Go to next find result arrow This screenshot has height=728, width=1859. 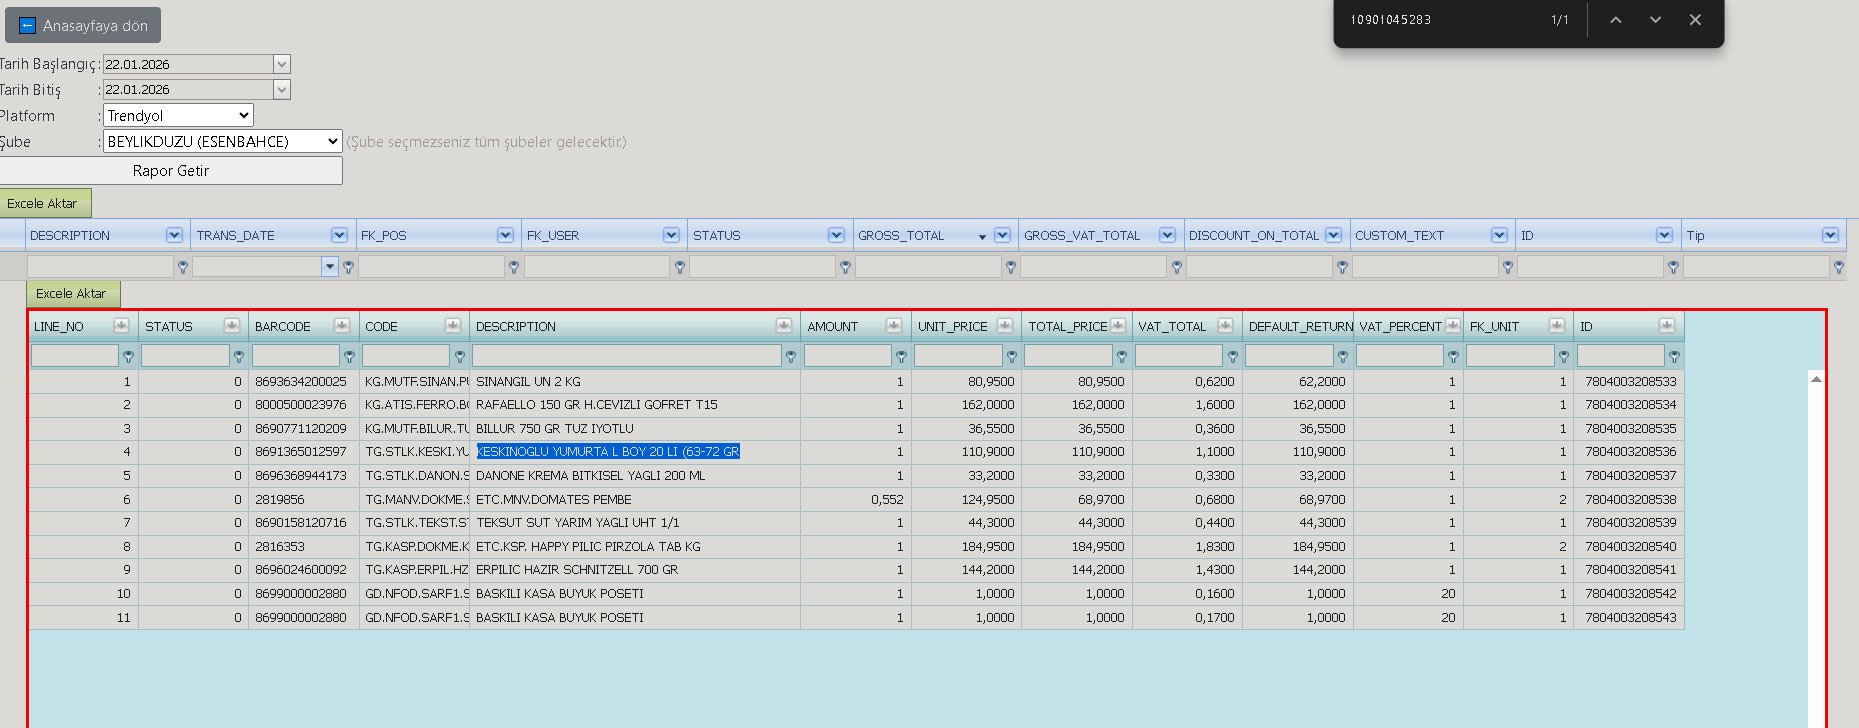(1655, 20)
